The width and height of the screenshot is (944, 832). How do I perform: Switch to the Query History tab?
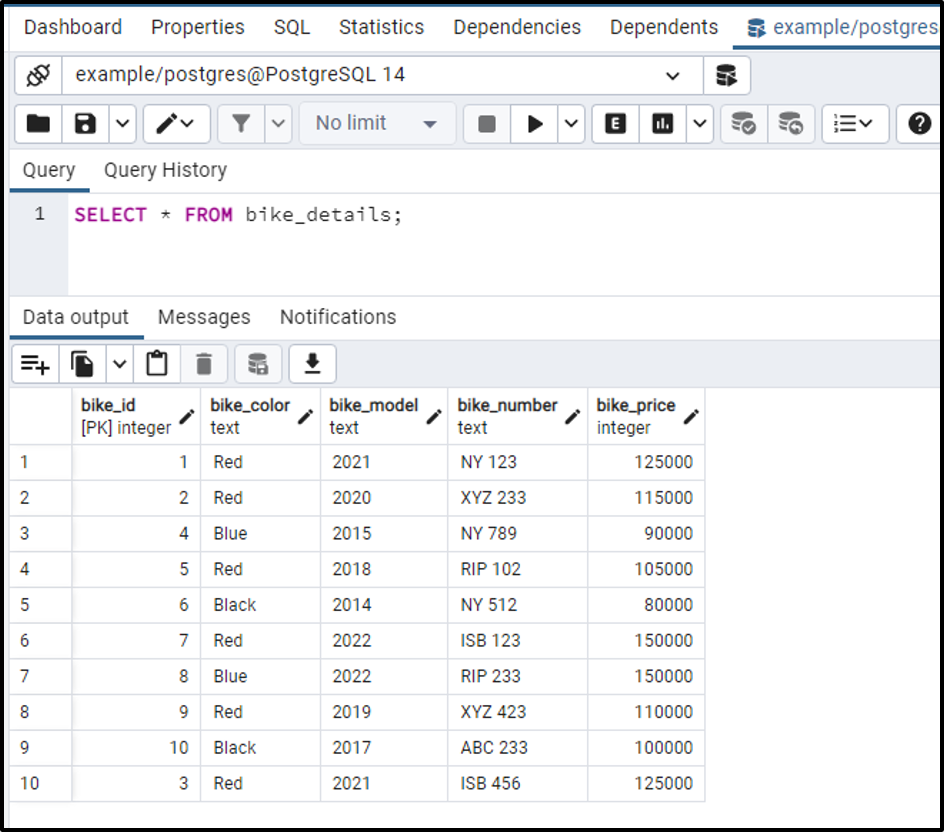coord(164,170)
